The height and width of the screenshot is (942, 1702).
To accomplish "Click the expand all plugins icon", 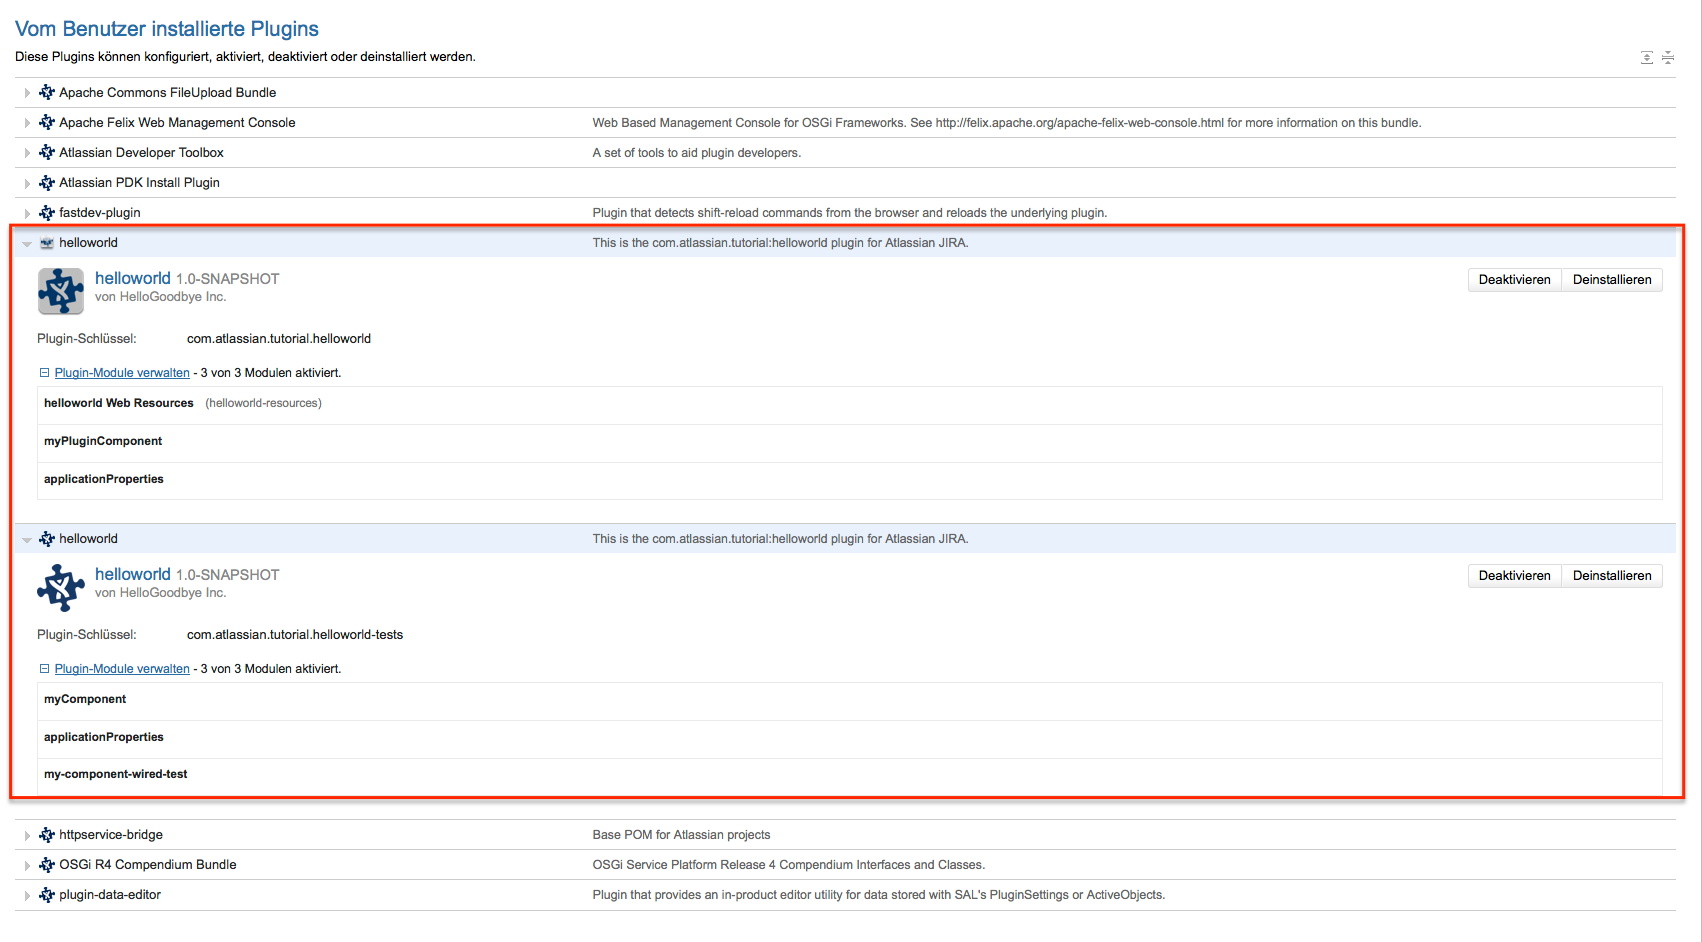I will point(1646,57).
